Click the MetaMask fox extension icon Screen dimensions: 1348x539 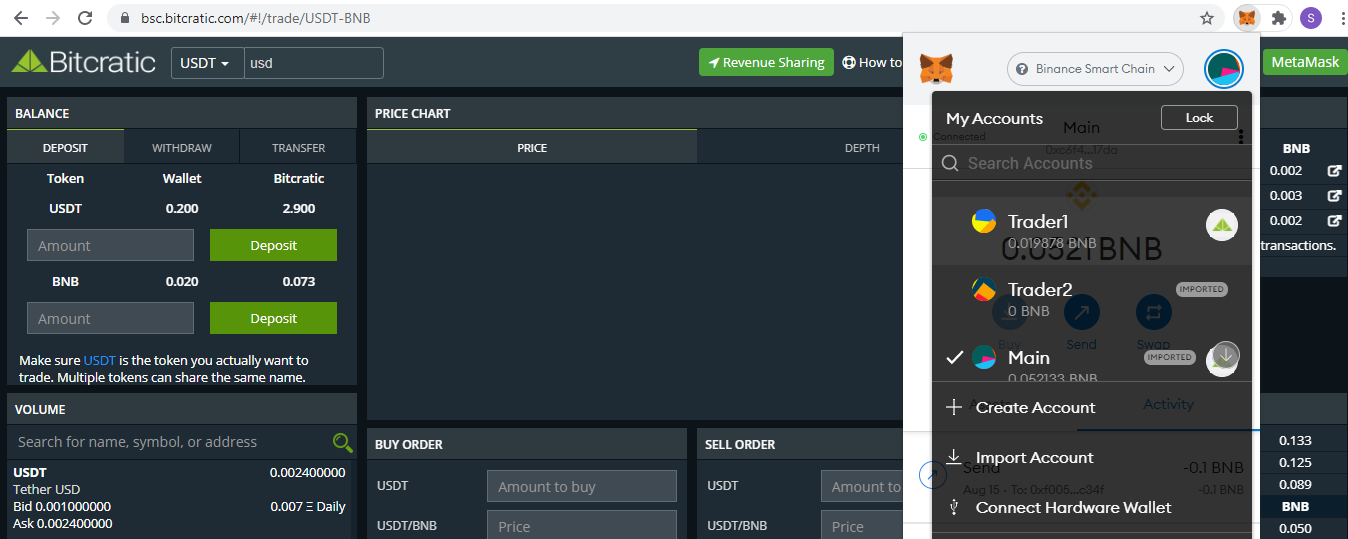coord(1247,18)
